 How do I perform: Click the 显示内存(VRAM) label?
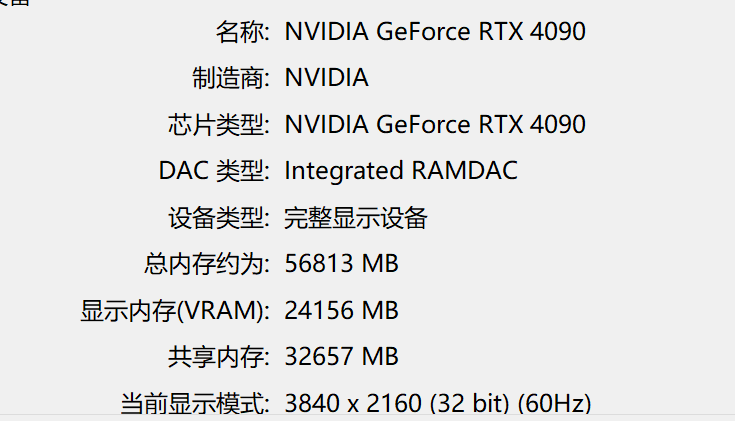tap(175, 311)
